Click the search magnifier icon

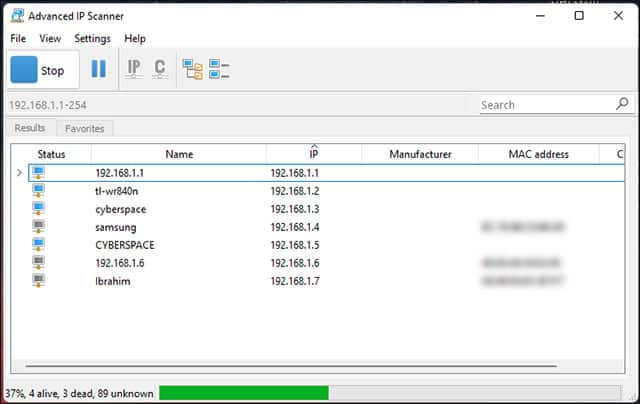point(622,104)
